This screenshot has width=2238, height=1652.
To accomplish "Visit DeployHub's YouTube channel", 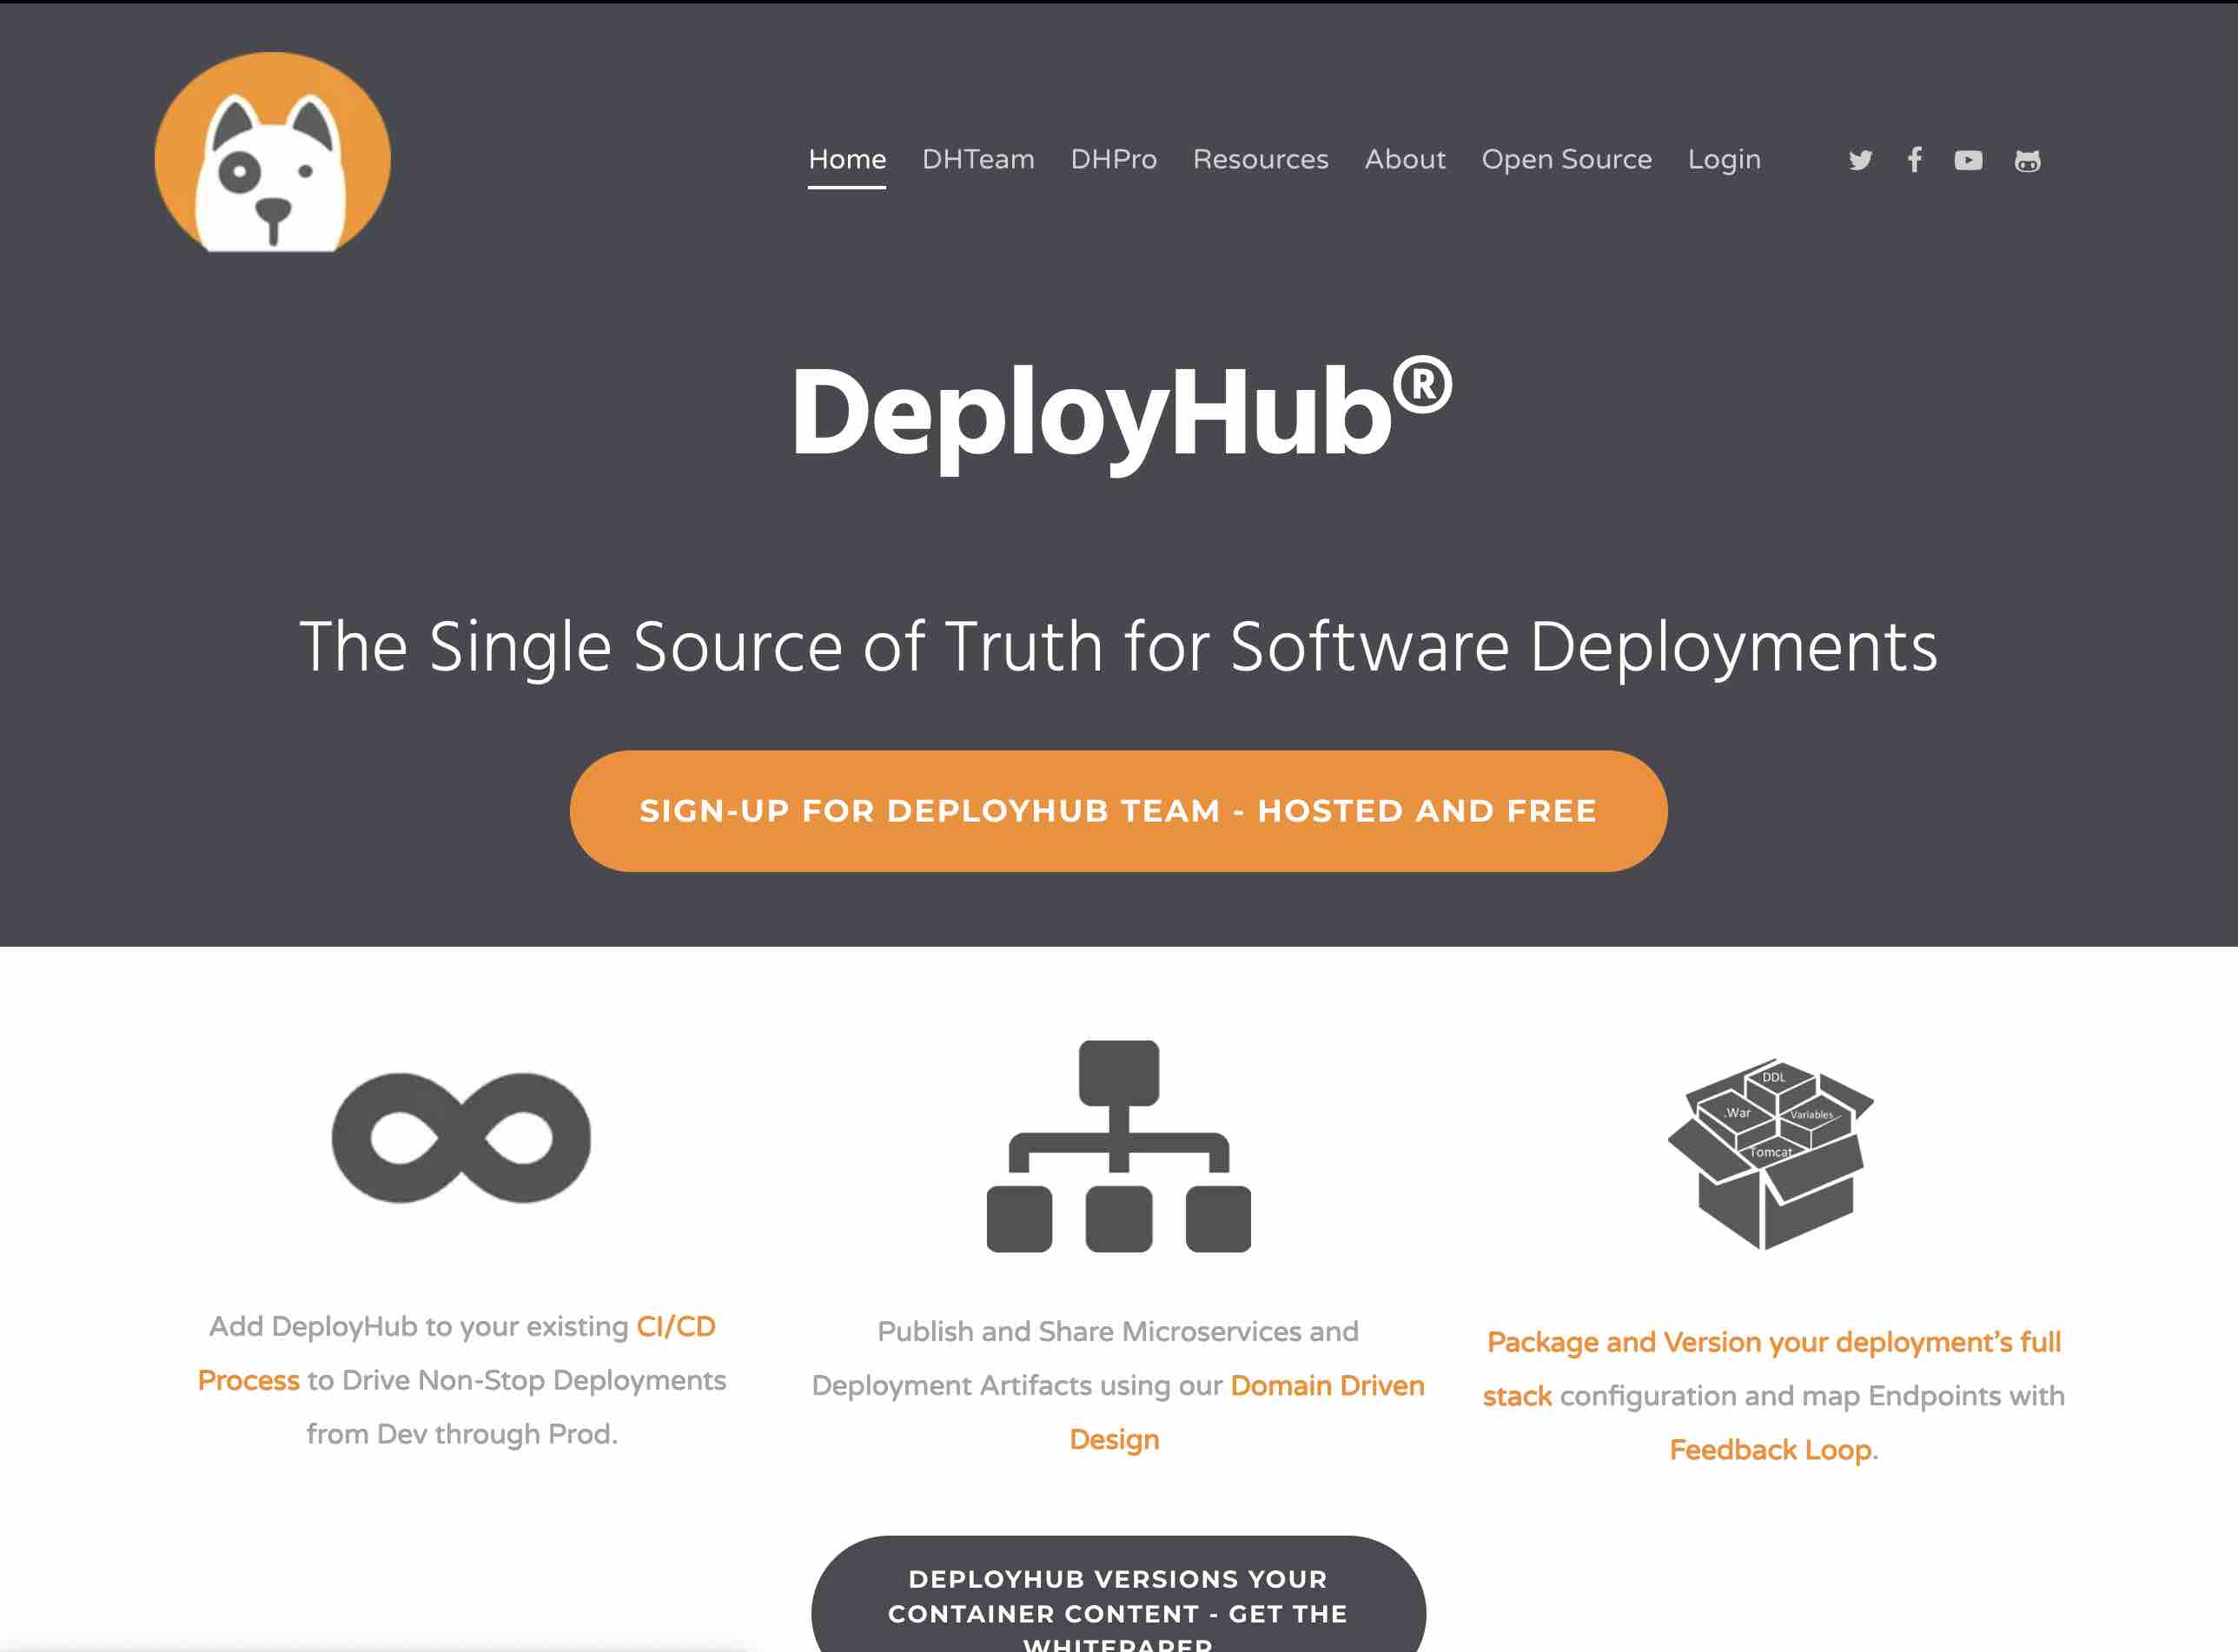I will point(1967,160).
